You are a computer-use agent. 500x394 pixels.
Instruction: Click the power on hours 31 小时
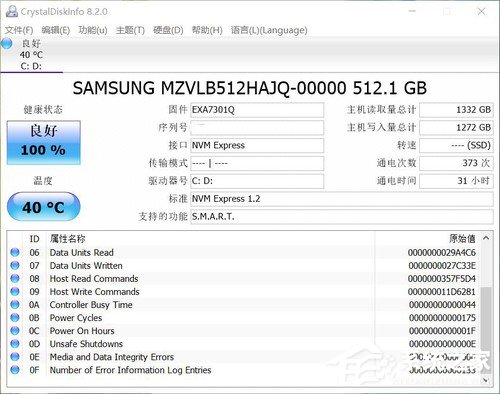click(456, 181)
